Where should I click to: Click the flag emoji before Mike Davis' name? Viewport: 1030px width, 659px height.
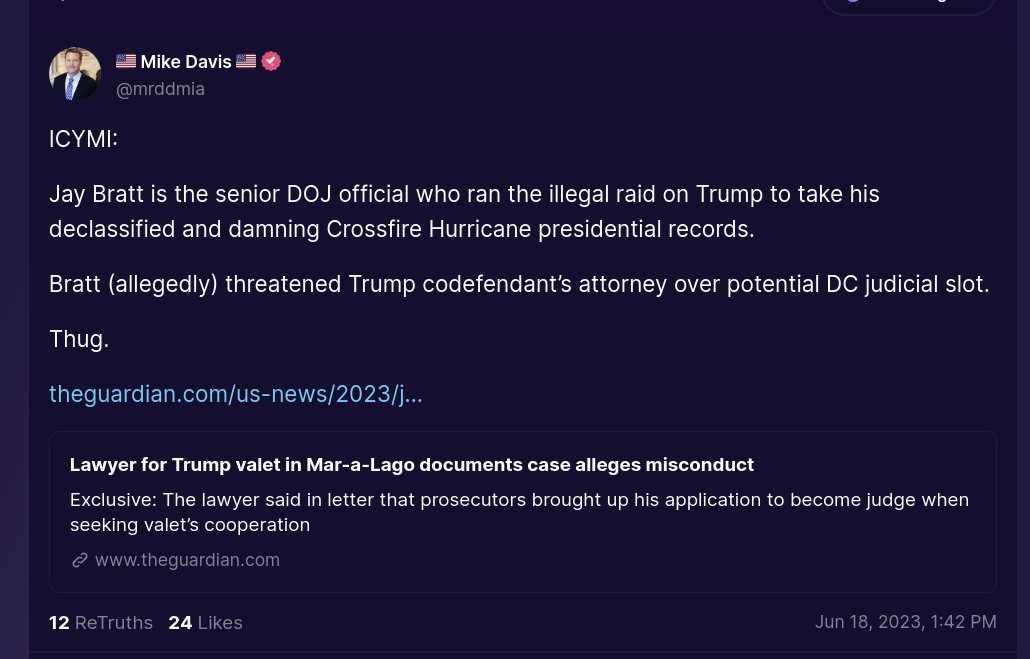pos(126,62)
